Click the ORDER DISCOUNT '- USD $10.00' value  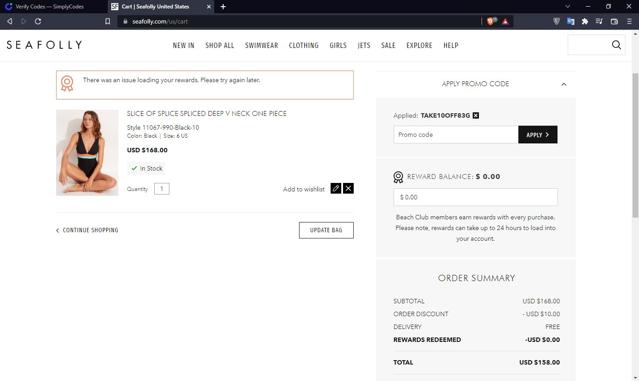point(541,314)
